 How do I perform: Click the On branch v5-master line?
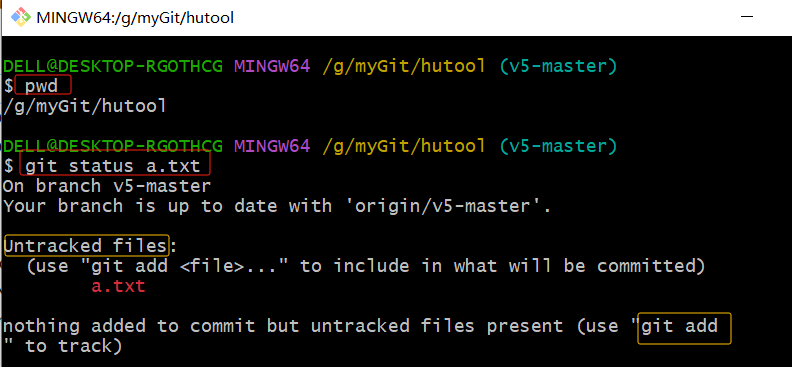pos(107,186)
